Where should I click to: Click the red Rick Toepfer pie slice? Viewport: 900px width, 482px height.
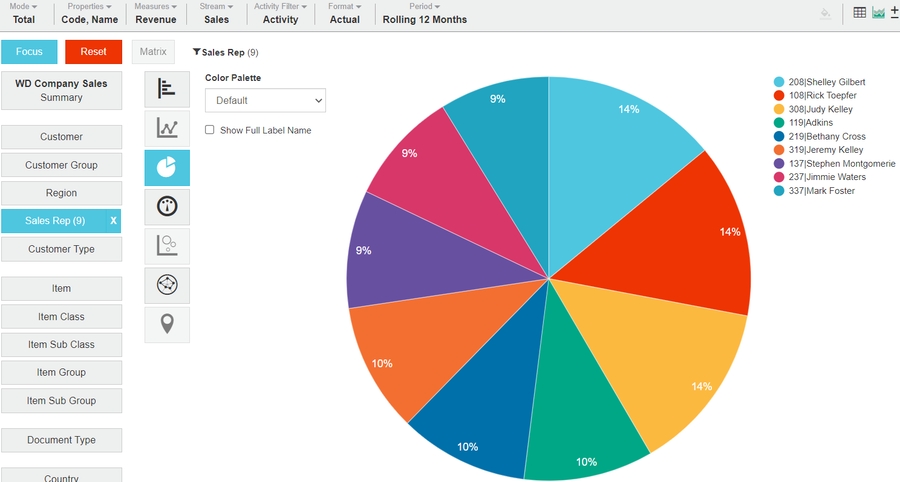[x=690, y=240]
